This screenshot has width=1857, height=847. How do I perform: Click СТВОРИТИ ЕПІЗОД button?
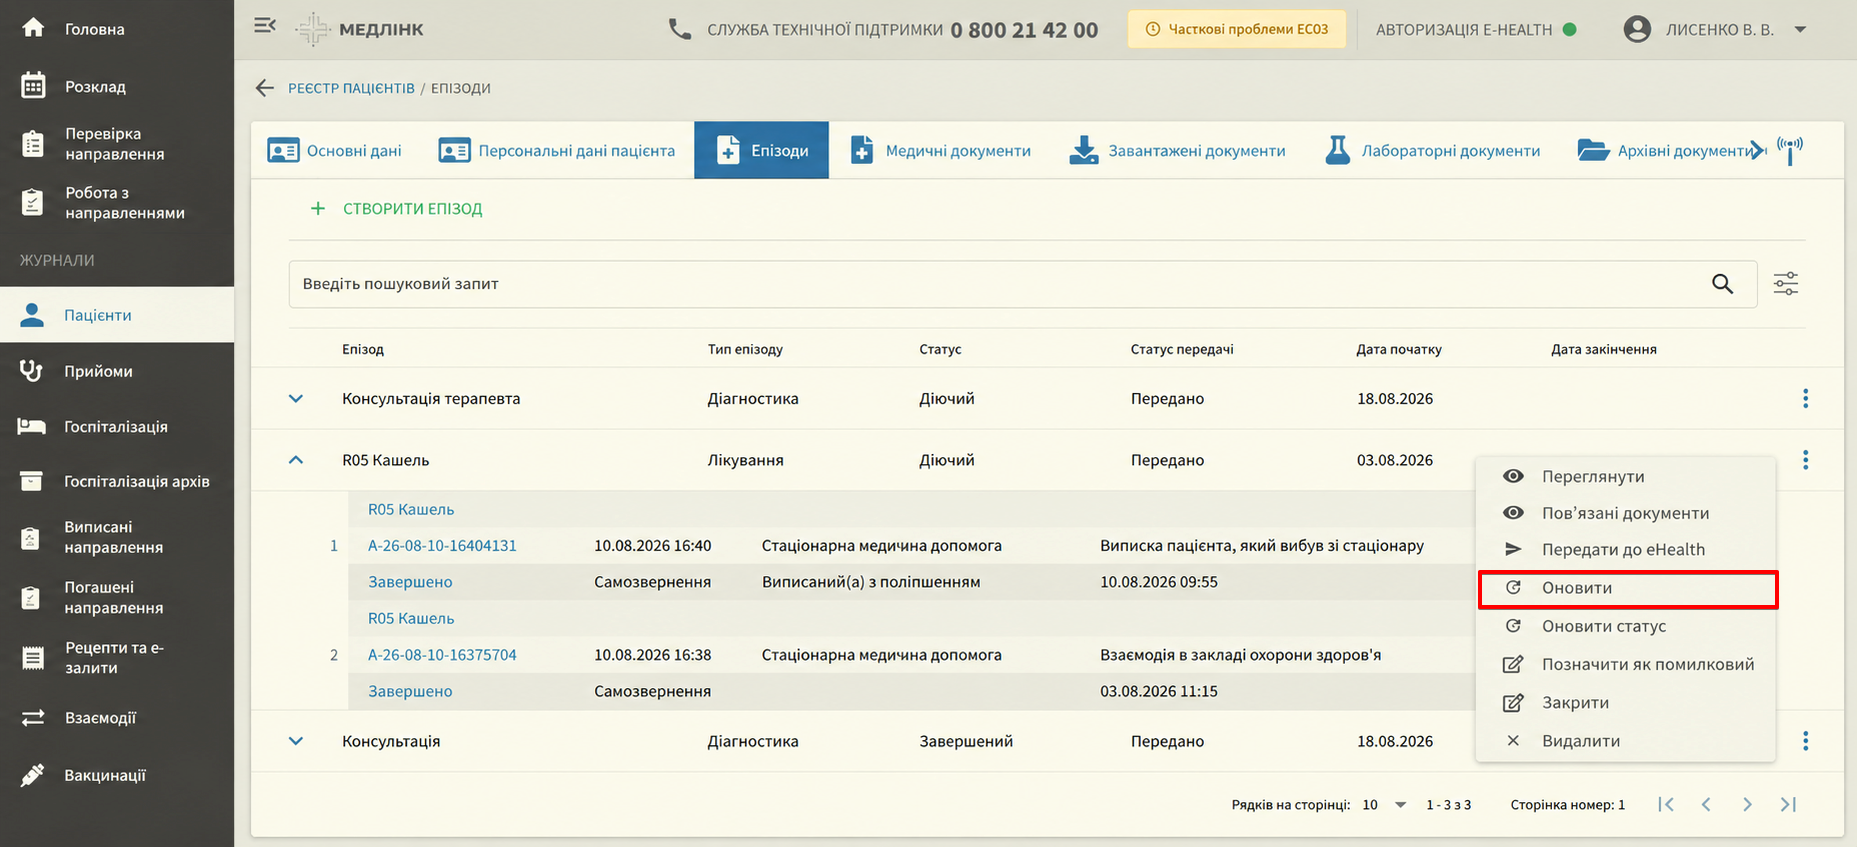tap(397, 208)
